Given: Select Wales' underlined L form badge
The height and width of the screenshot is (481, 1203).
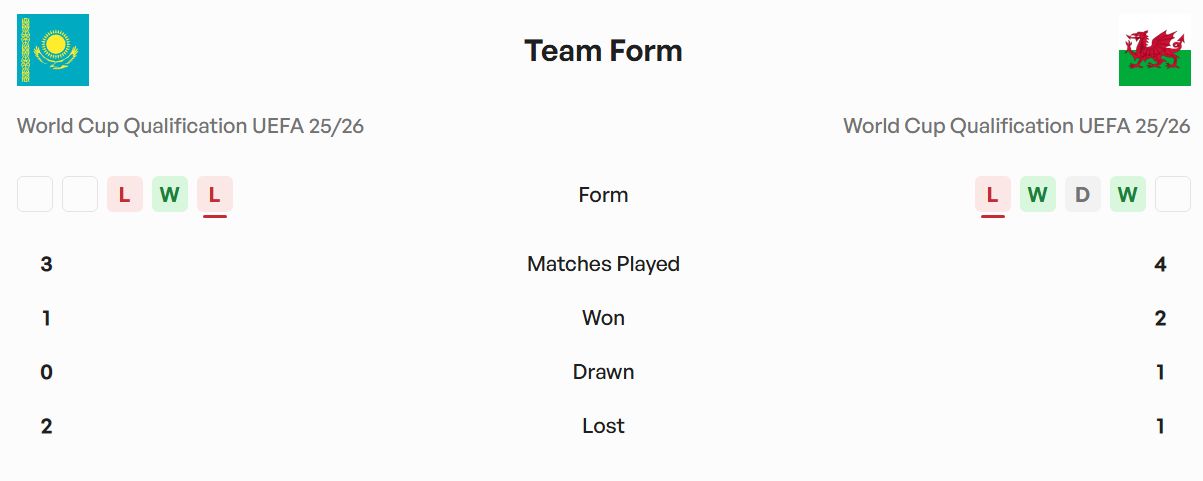Looking at the screenshot, I should 992,194.
